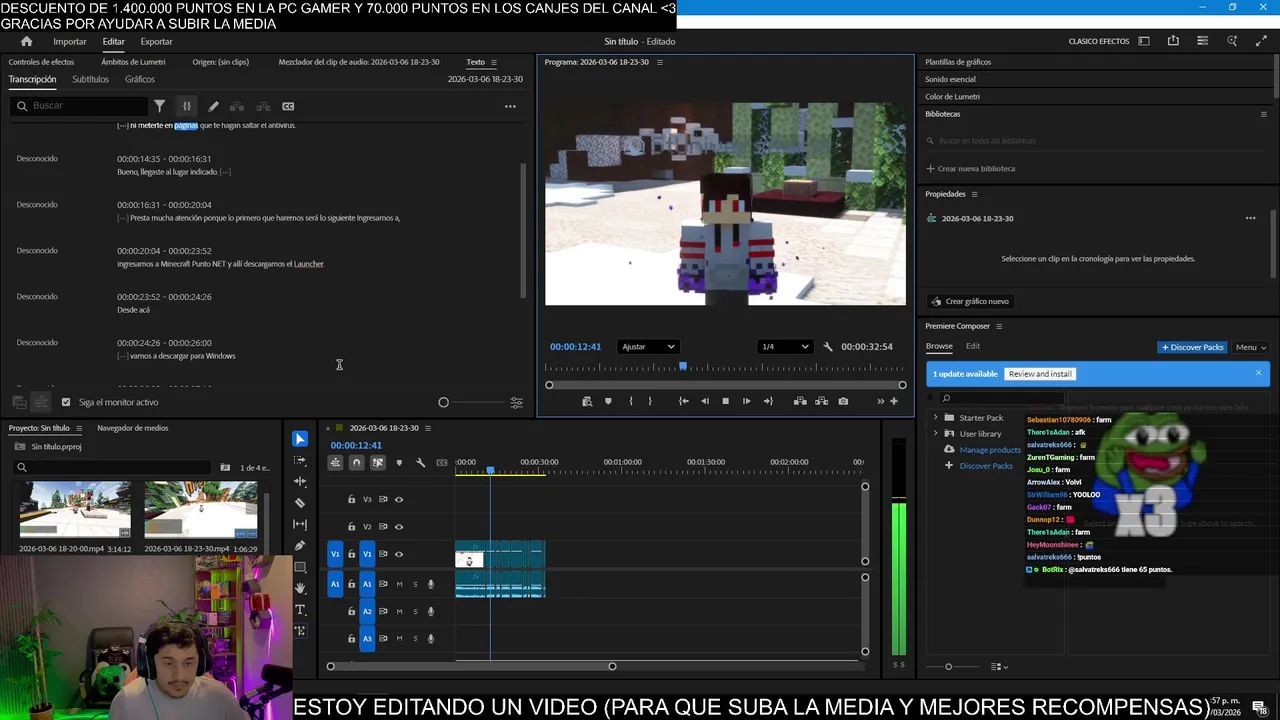Image resolution: width=1280 pixels, height=720 pixels.
Task: Select the Selection tool arrow
Action: tap(300, 439)
